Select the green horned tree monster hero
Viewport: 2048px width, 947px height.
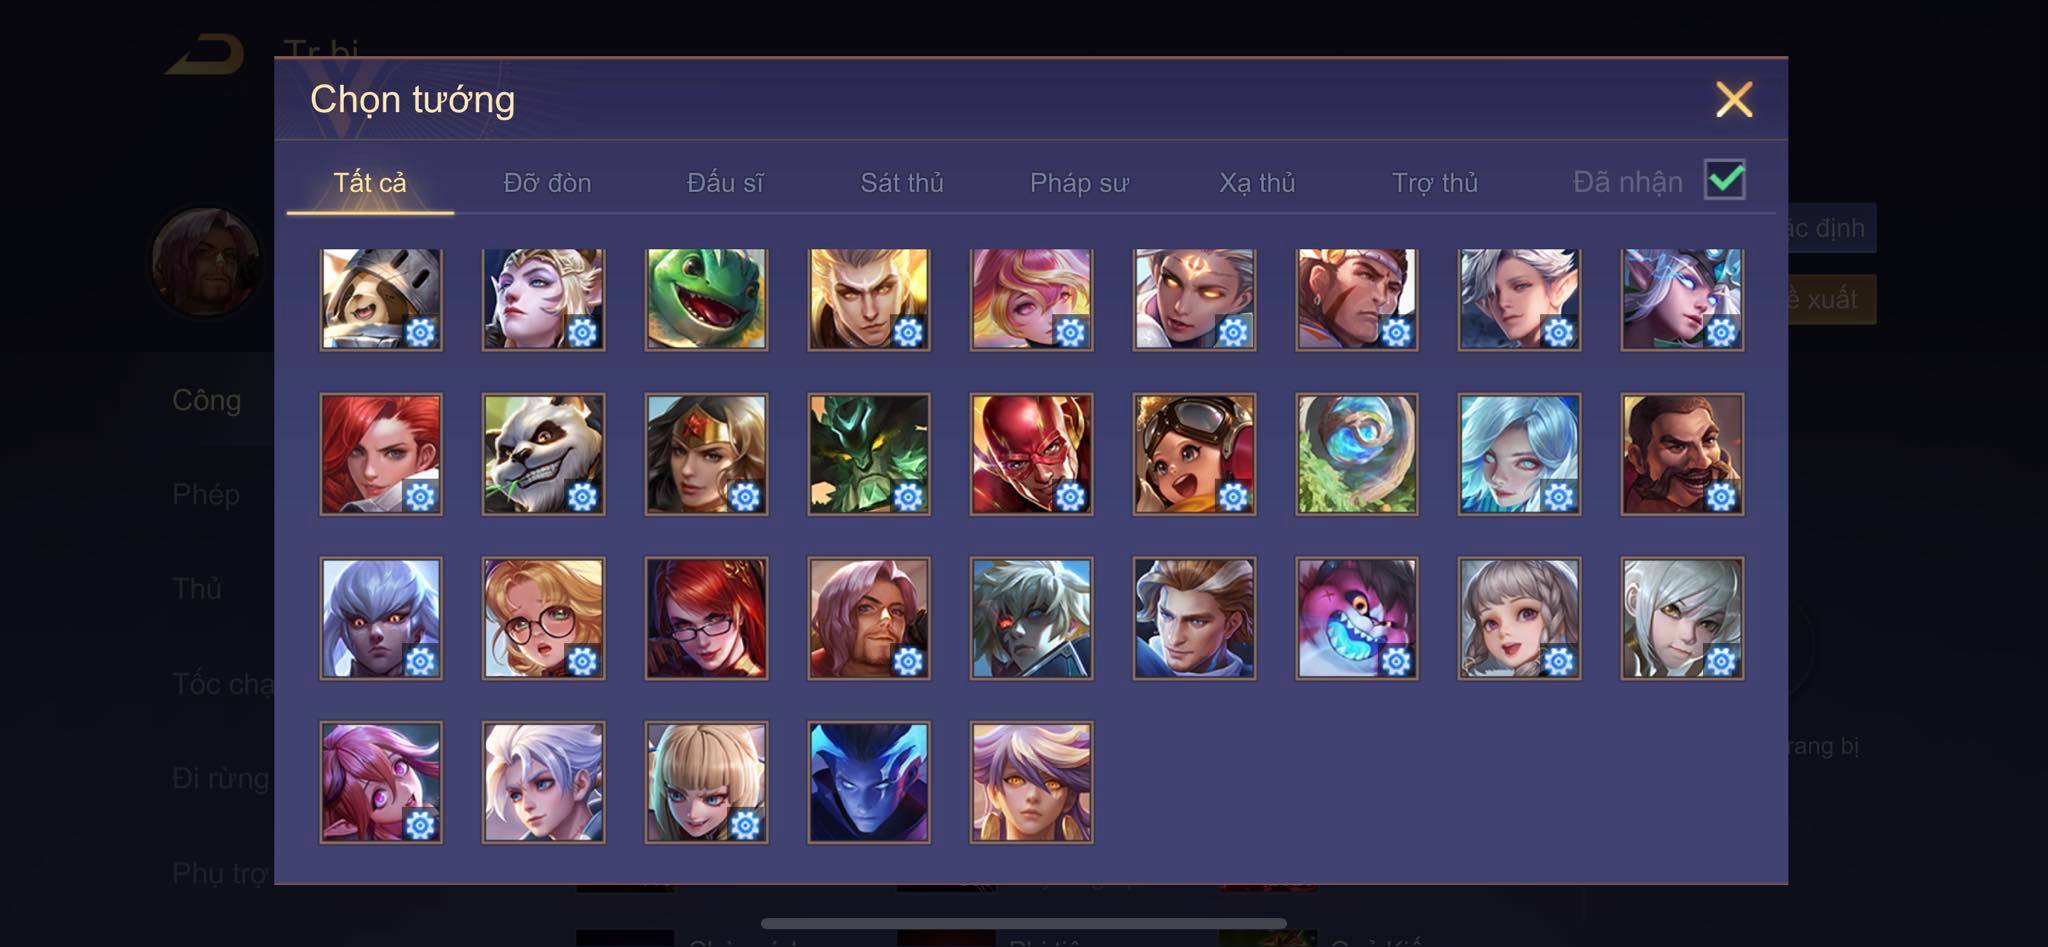[x=869, y=454]
